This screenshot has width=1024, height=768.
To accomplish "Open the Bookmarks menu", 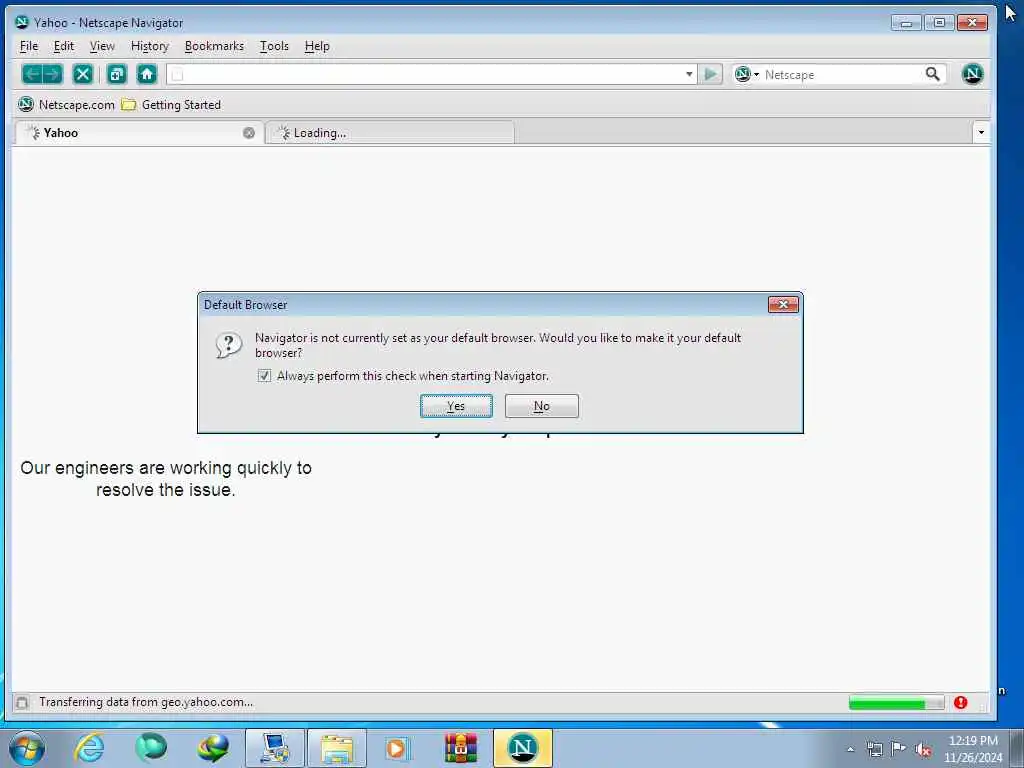I will tap(214, 46).
